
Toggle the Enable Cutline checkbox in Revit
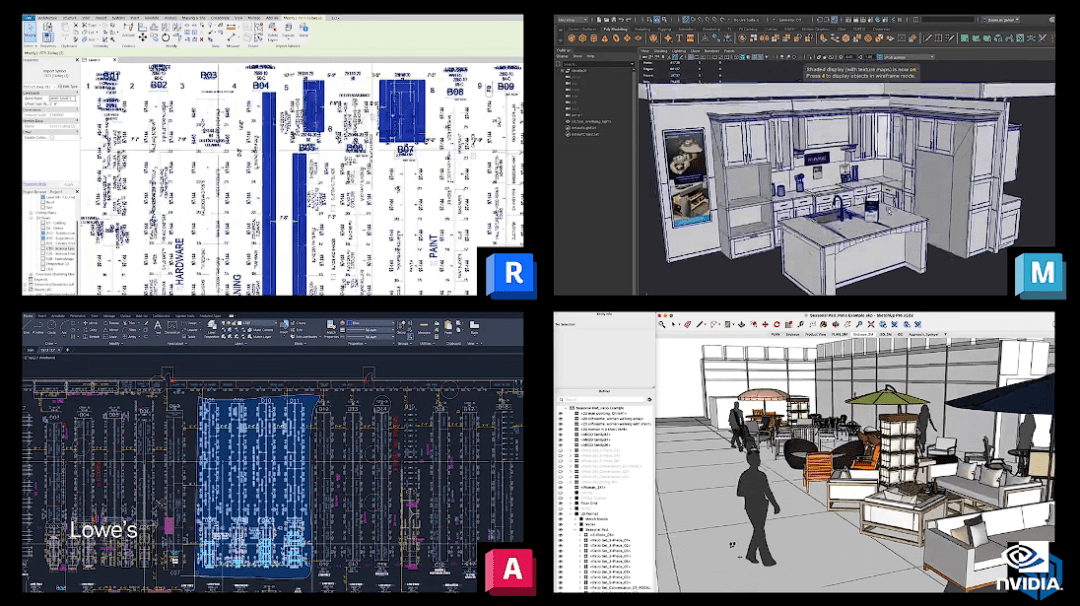tap(52, 137)
